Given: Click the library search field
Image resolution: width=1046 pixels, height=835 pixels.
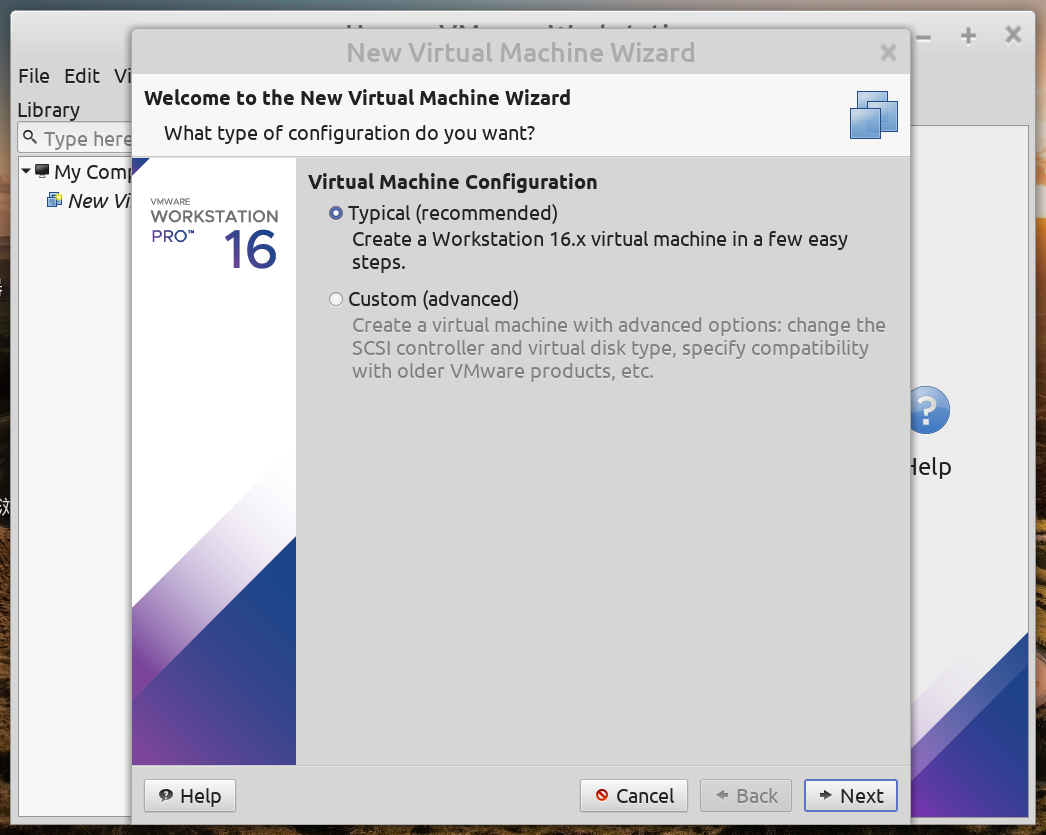Looking at the screenshot, I should tap(75, 138).
